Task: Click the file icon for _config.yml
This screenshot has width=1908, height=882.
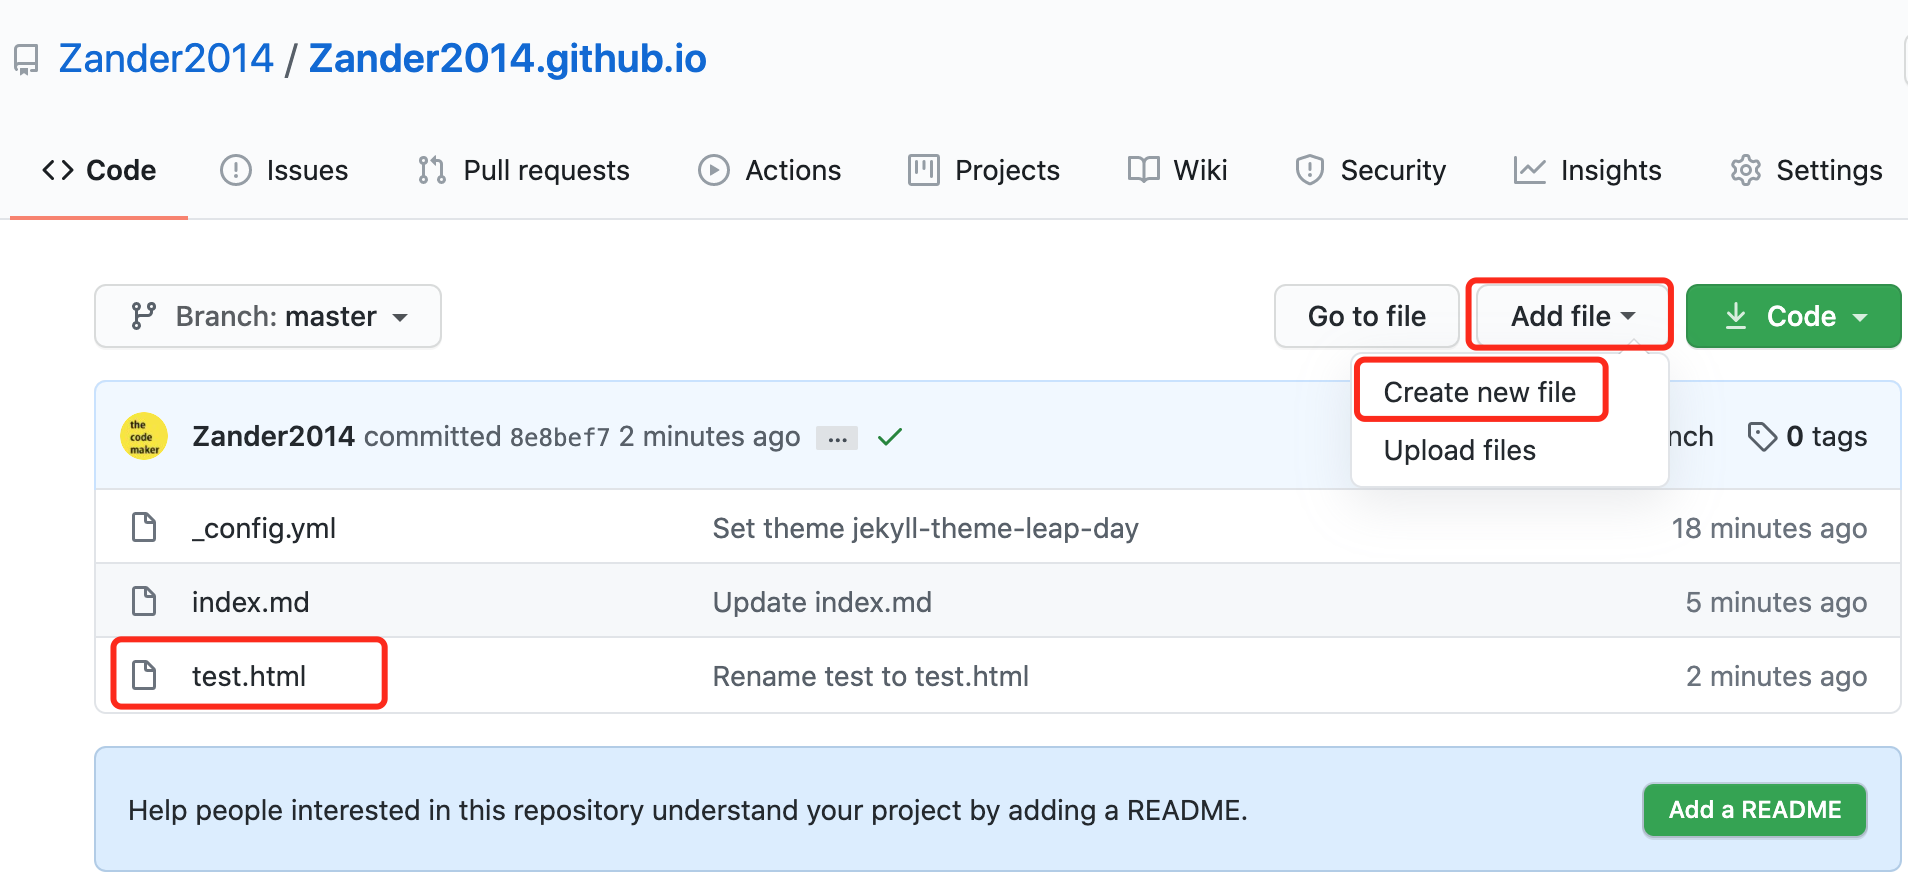Action: pos(145,527)
